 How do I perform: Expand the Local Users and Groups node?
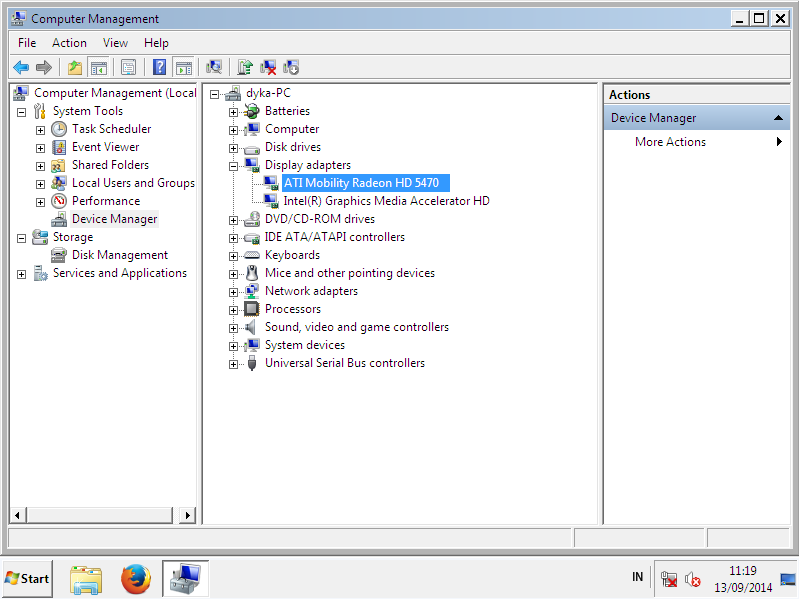pyautogui.click(x=40, y=184)
